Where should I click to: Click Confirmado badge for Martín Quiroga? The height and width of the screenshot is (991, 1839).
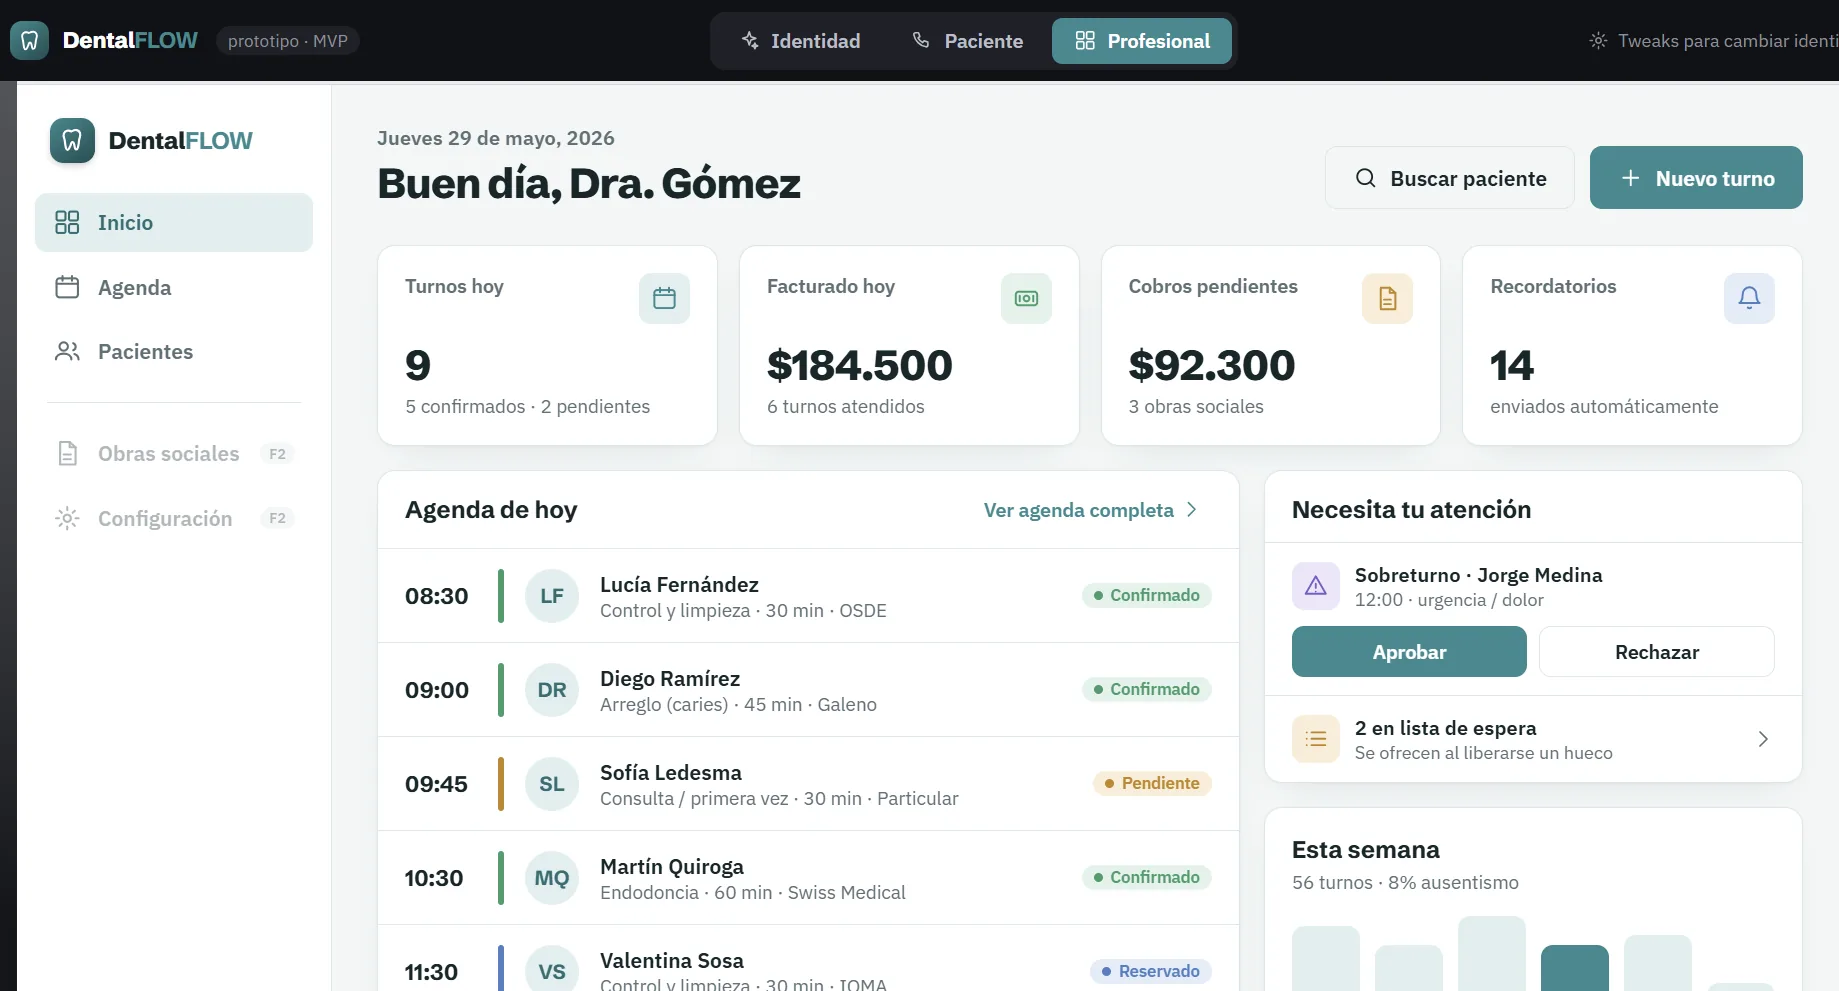click(1147, 877)
